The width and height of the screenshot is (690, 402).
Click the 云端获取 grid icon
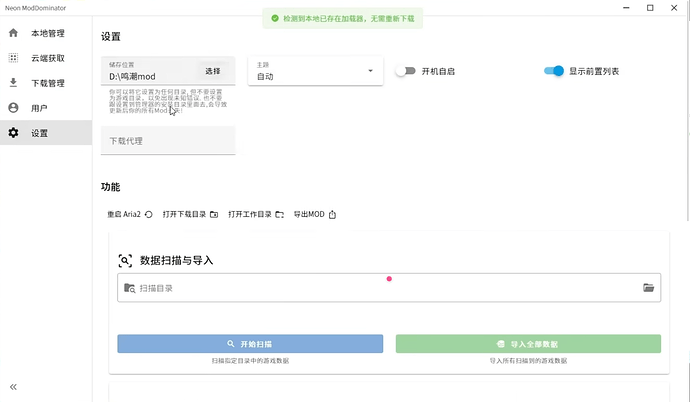(x=13, y=58)
